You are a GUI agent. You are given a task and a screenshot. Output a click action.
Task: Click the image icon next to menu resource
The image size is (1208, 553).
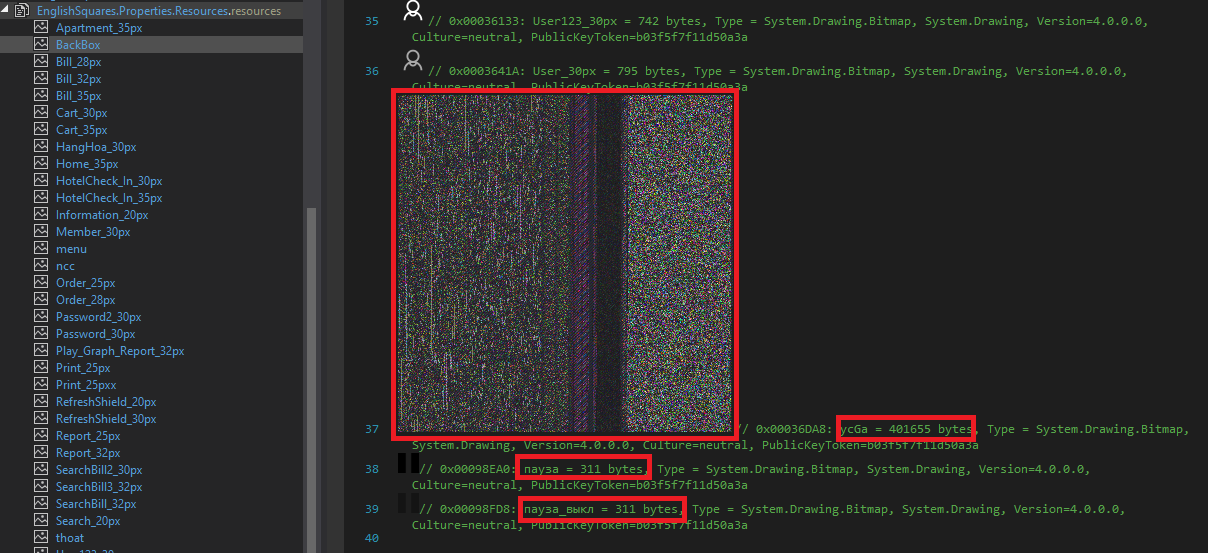tap(41, 249)
